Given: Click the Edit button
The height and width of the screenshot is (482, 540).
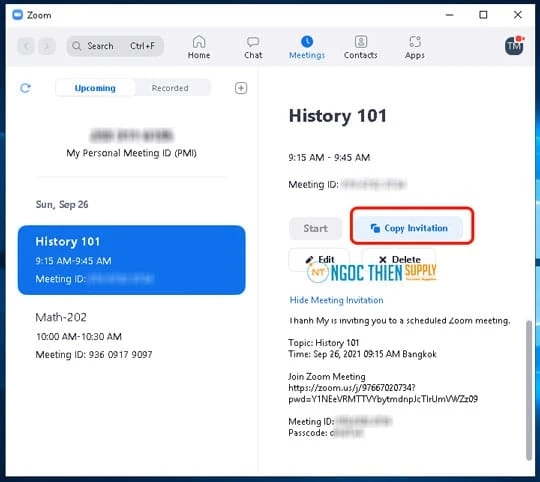Looking at the screenshot, I should coord(319,259).
